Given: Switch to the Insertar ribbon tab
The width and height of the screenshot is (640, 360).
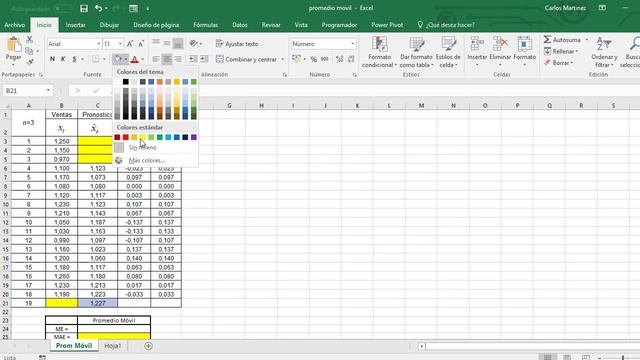Looking at the screenshot, I should [76, 25].
